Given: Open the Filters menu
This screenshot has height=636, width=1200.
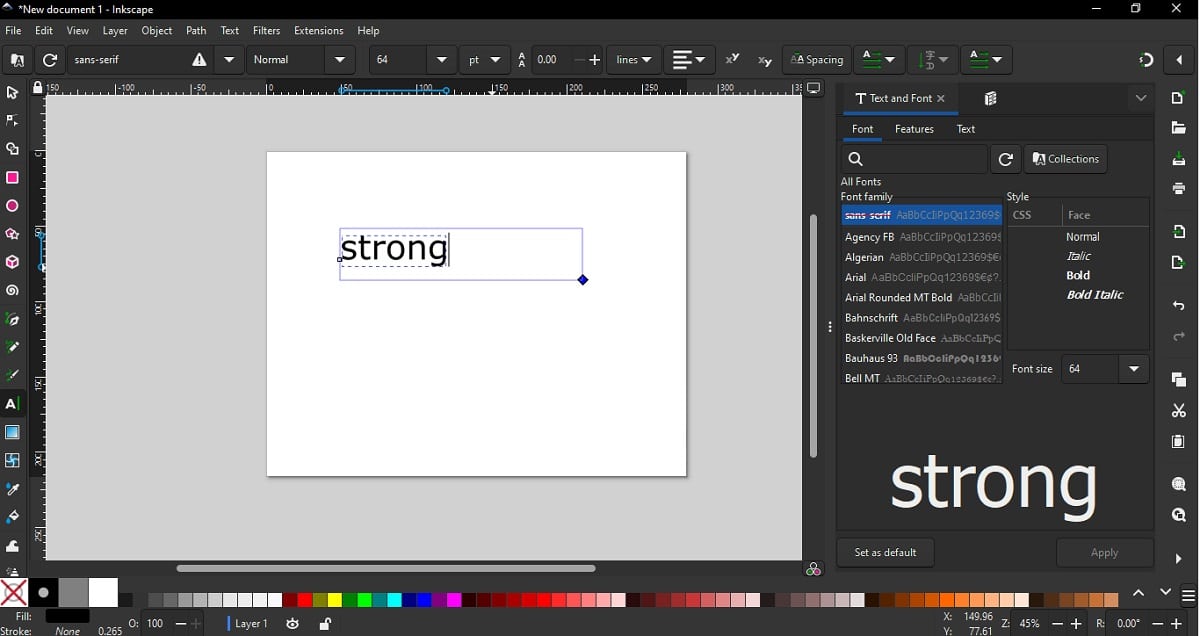Looking at the screenshot, I should coord(266,30).
